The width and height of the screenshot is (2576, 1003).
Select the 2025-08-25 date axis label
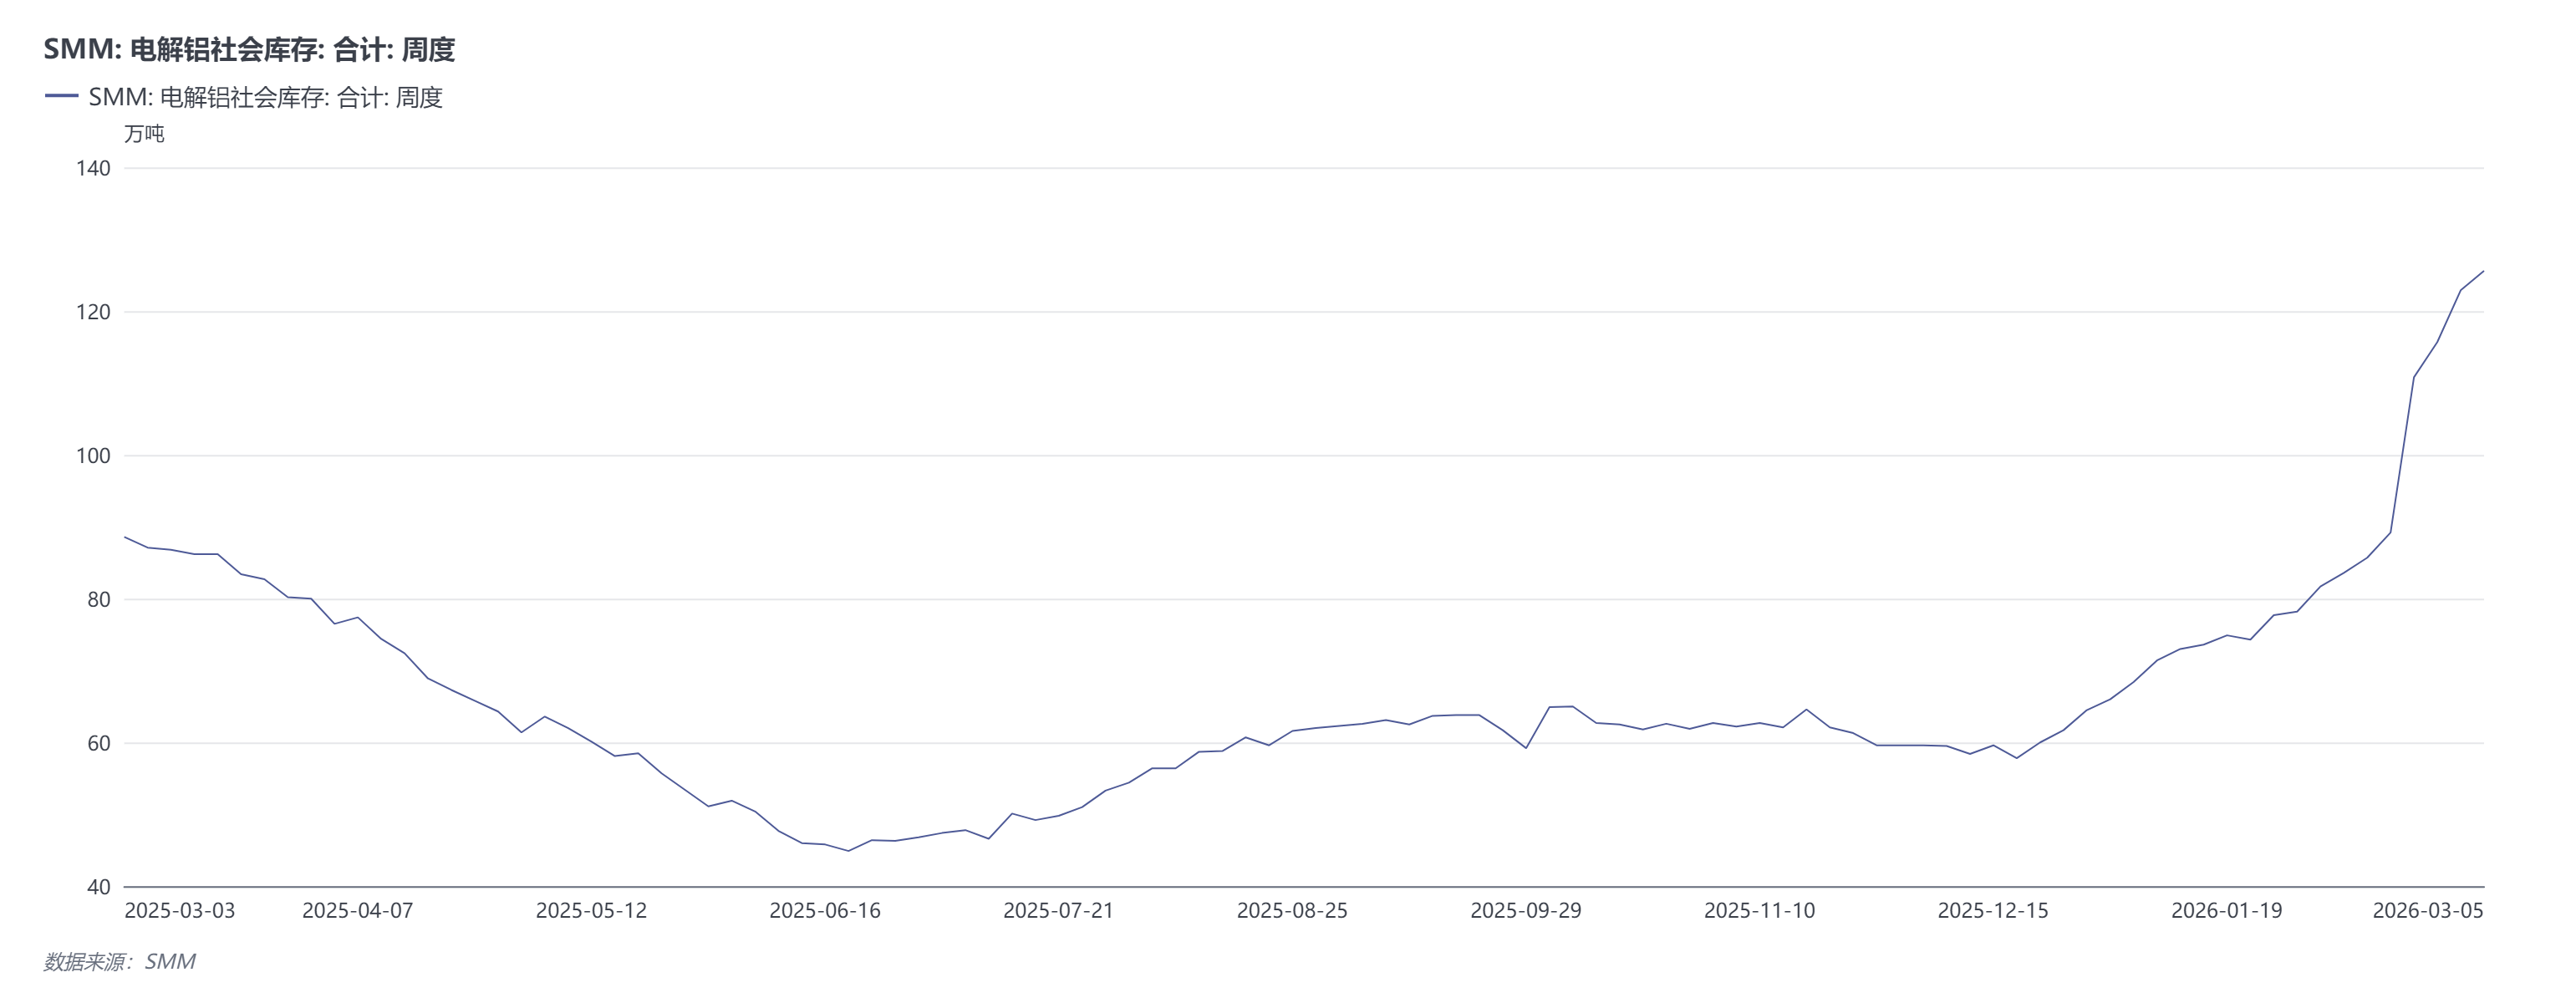[1292, 911]
